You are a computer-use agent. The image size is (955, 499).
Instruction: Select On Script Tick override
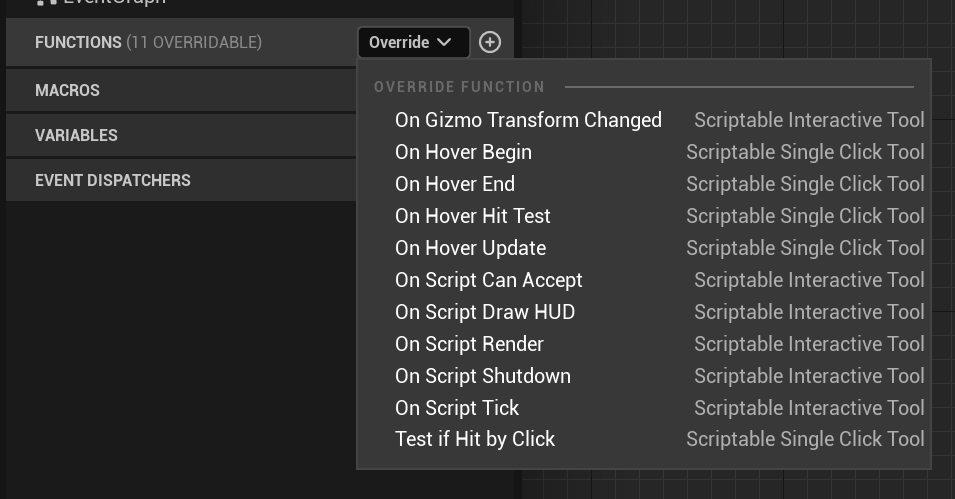pyautogui.click(x=457, y=408)
